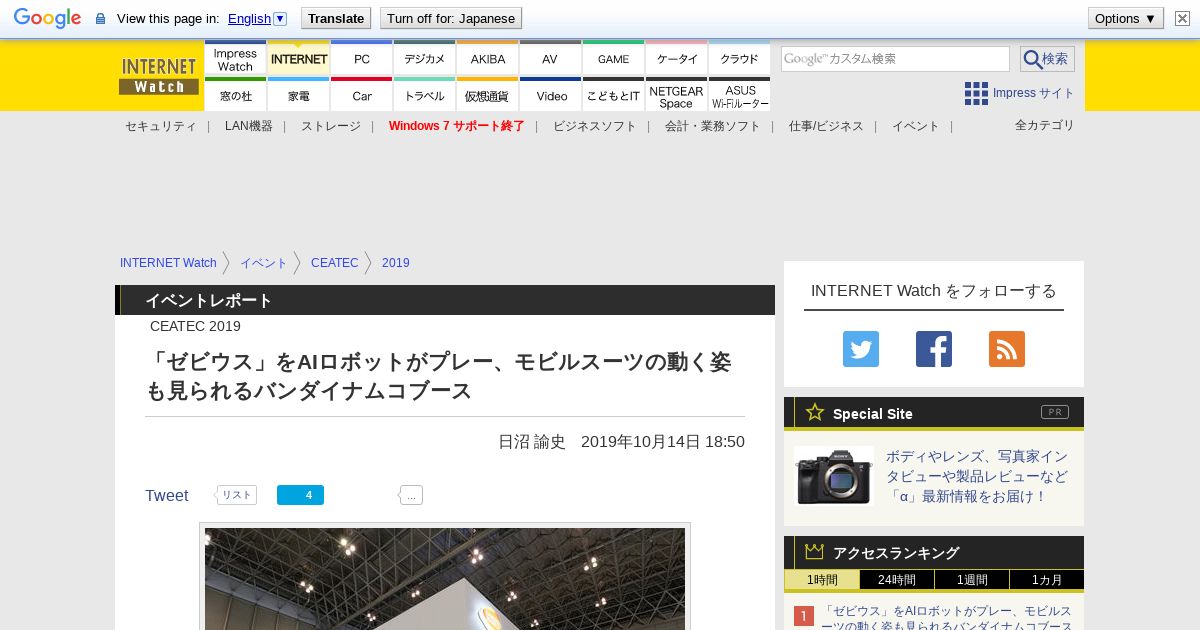This screenshot has height=630, width=1200.
Task: Click the INTERNET Watch site logo
Action: [159, 76]
